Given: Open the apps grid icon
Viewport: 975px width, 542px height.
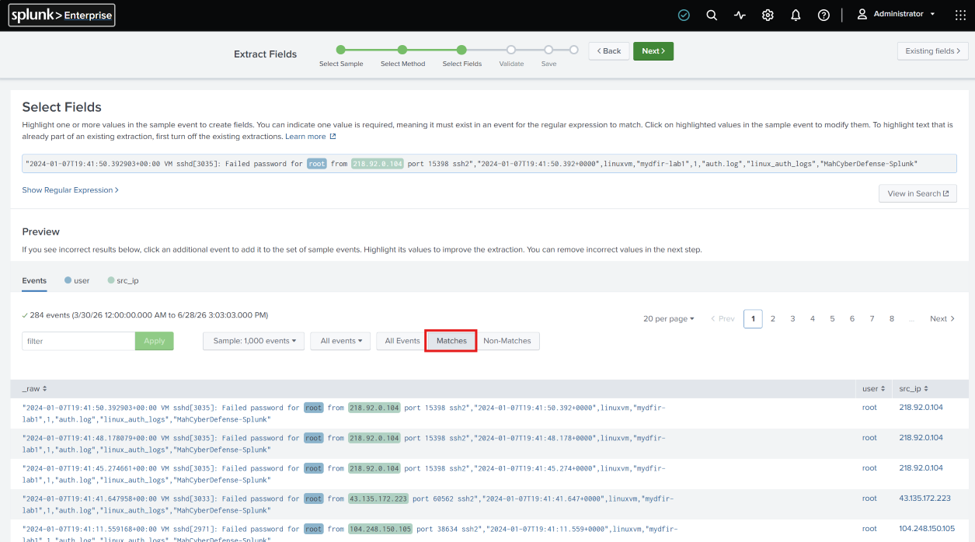Looking at the screenshot, I should coord(960,15).
